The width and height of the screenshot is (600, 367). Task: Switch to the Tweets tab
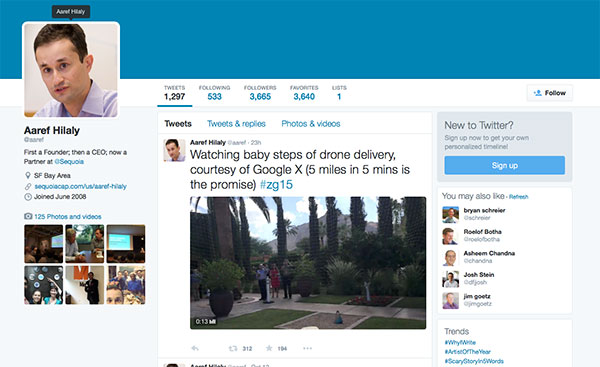click(178, 124)
